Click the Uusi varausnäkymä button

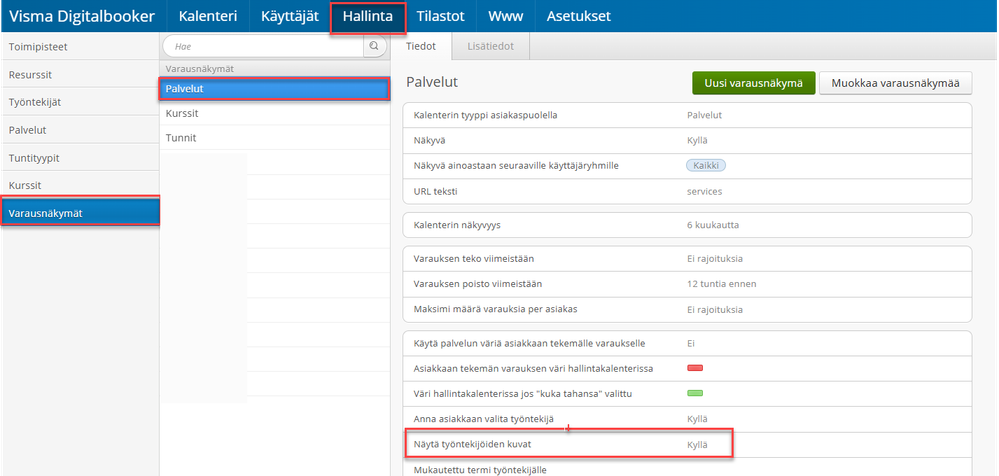pyautogui.click(x=754, y=83)
